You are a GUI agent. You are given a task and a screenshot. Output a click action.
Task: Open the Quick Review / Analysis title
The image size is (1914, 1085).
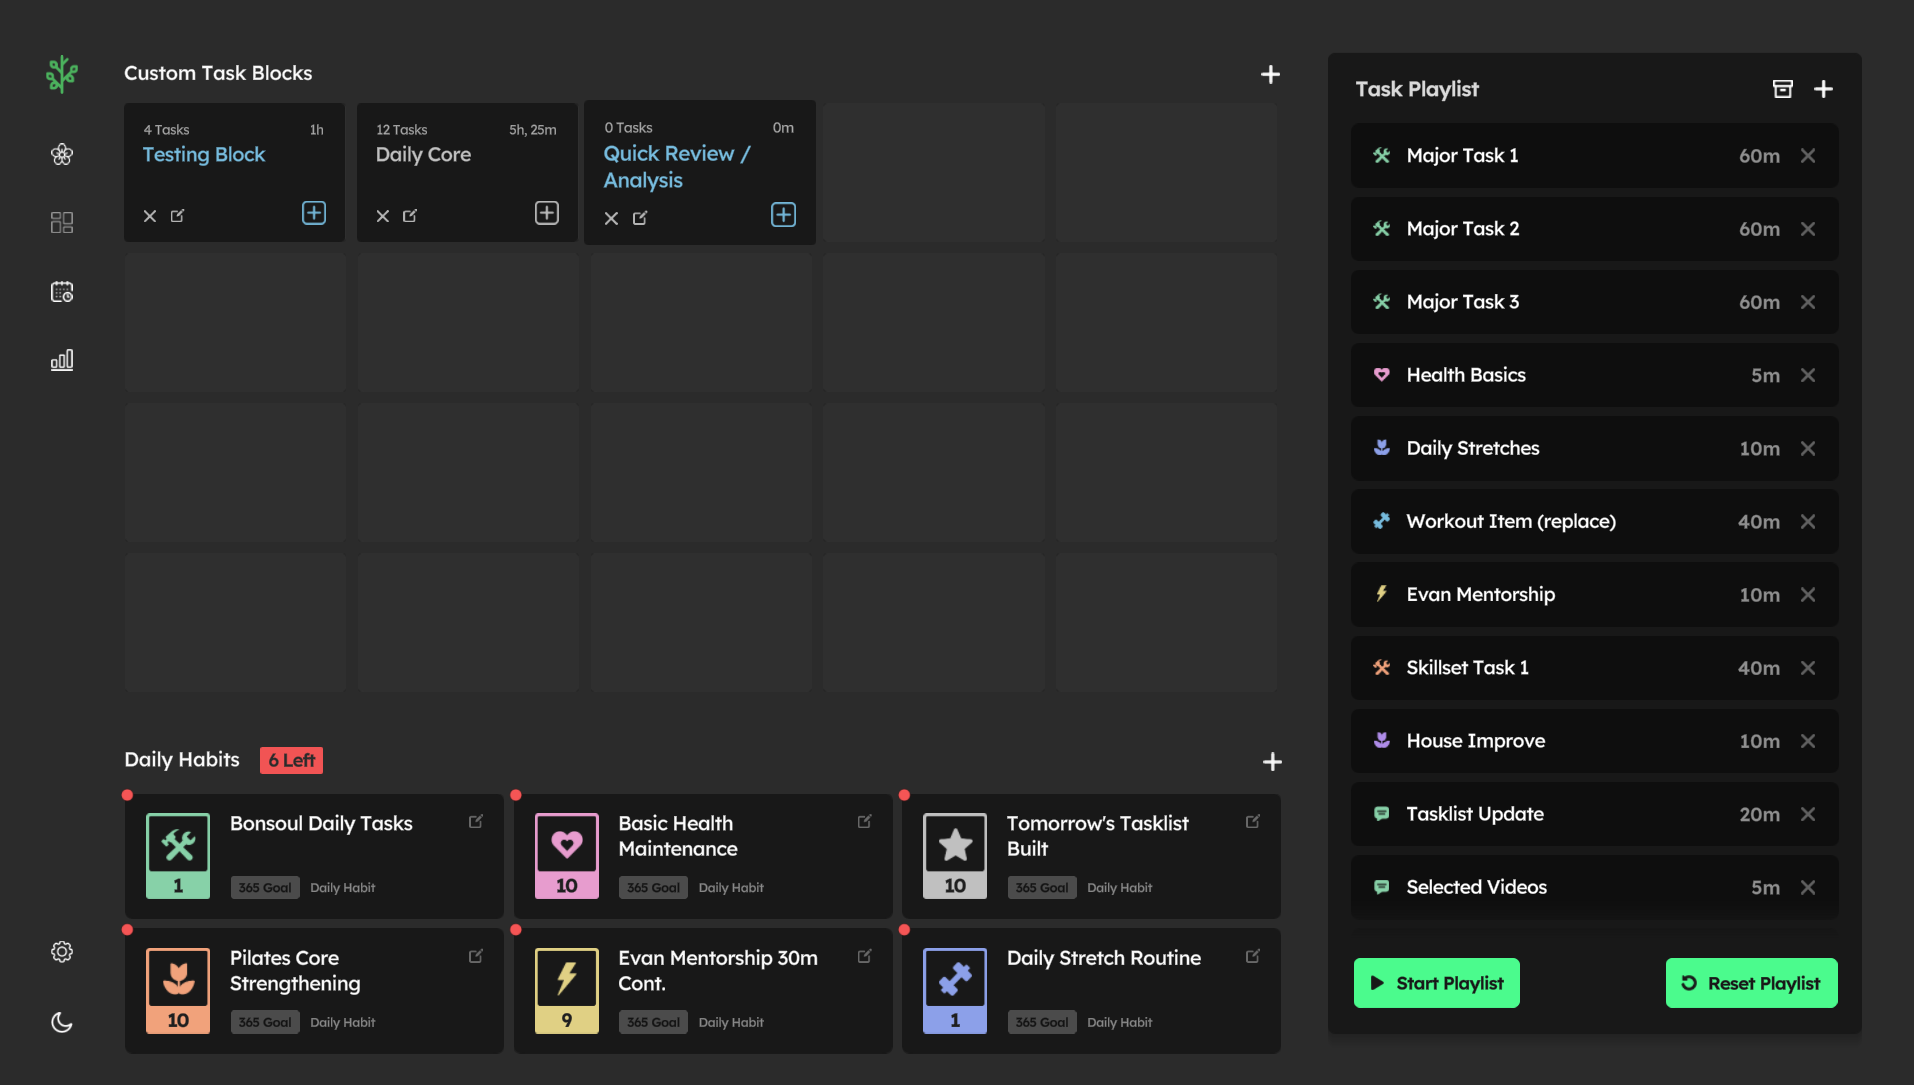[677, 167]
